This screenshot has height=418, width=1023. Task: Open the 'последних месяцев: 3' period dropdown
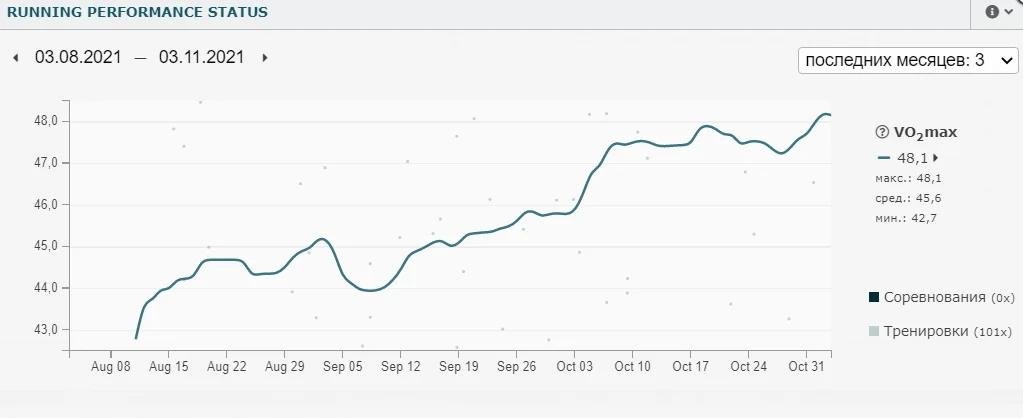tap(907, 60)
